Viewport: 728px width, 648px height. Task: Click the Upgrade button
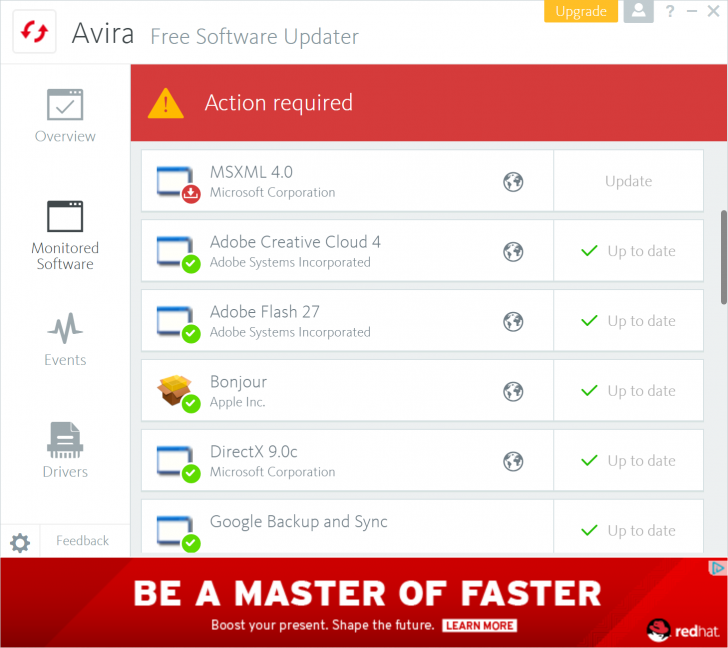point(581,11)
